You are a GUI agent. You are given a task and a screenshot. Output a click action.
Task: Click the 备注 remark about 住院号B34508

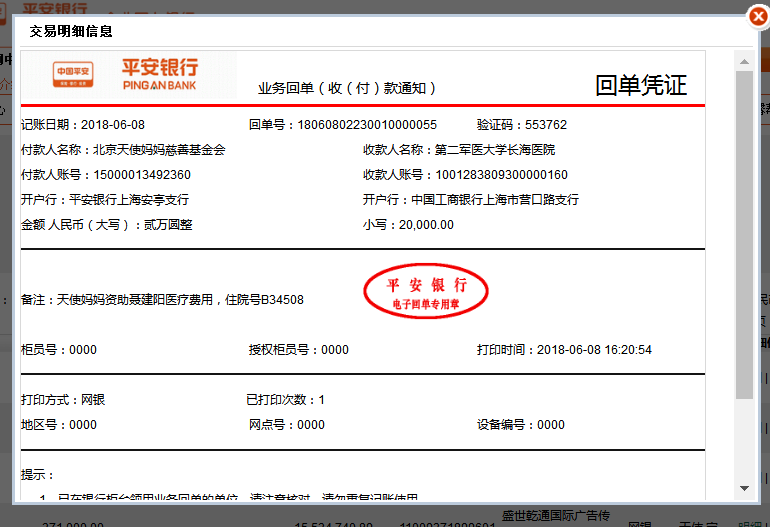tap(162, 300)
